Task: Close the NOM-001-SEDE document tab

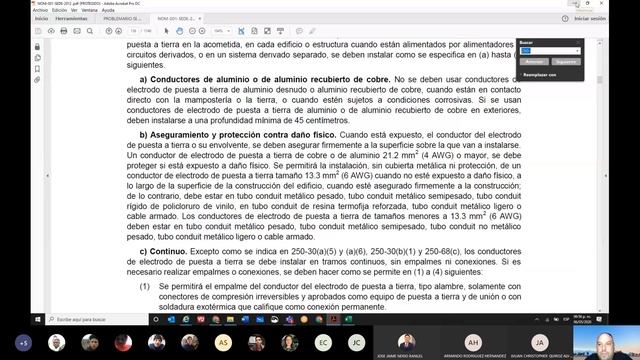Action: coord(200,19)
